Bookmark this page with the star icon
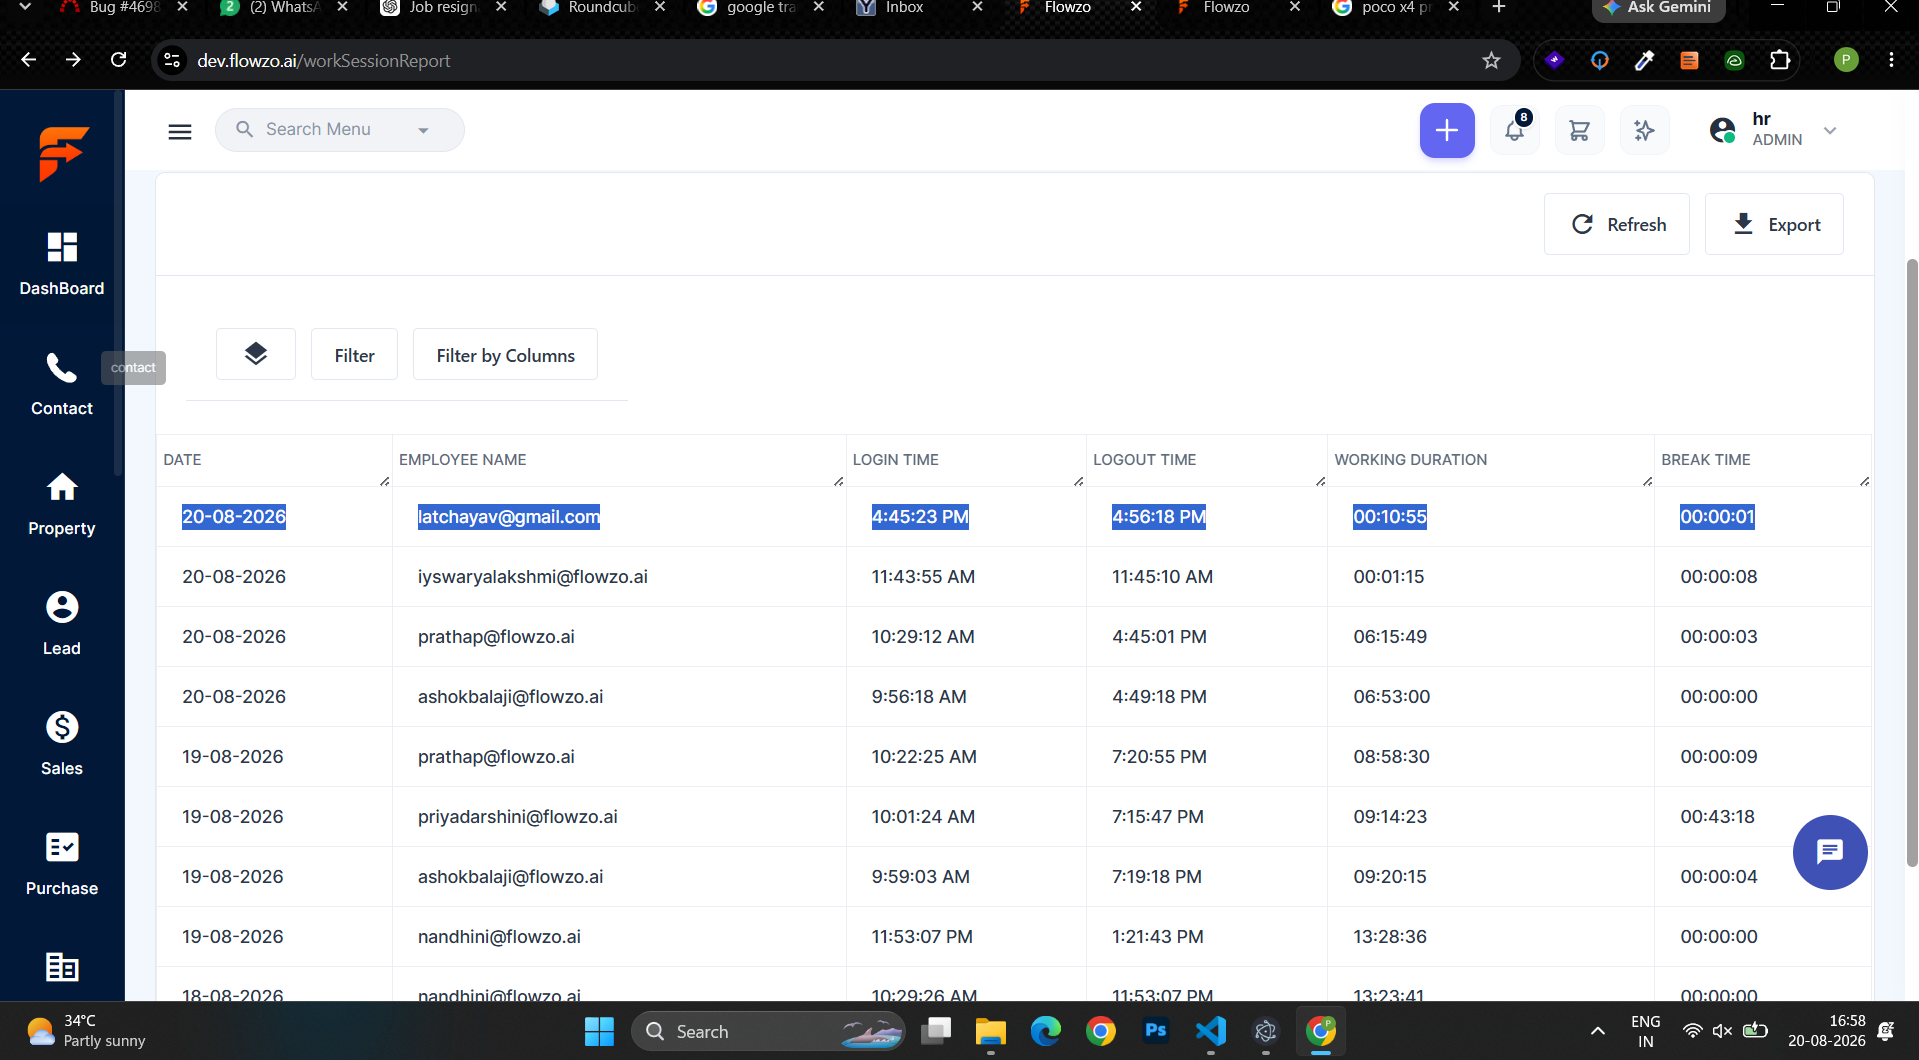The image size is (1919, 1060). click(1492, 61)
